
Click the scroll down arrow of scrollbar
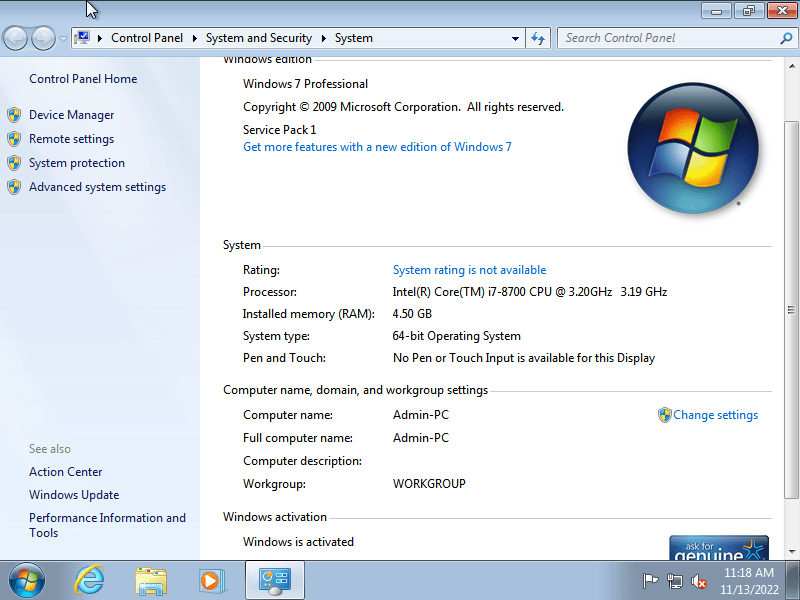[x=791, y=552]
